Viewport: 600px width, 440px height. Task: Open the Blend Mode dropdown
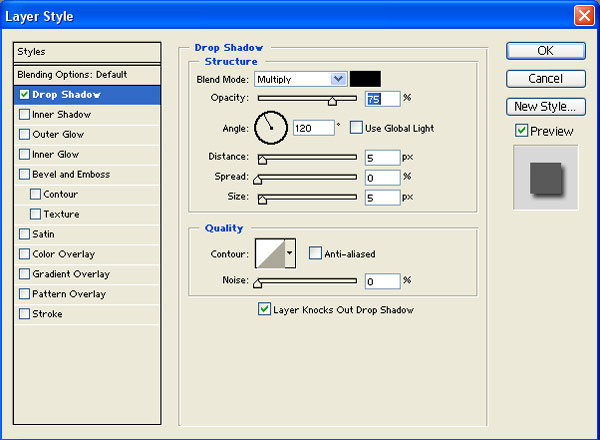pos(300,79)
